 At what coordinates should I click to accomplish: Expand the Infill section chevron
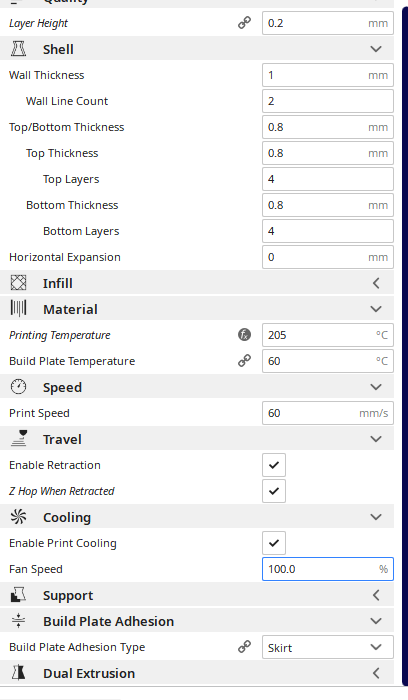(376, 283)
